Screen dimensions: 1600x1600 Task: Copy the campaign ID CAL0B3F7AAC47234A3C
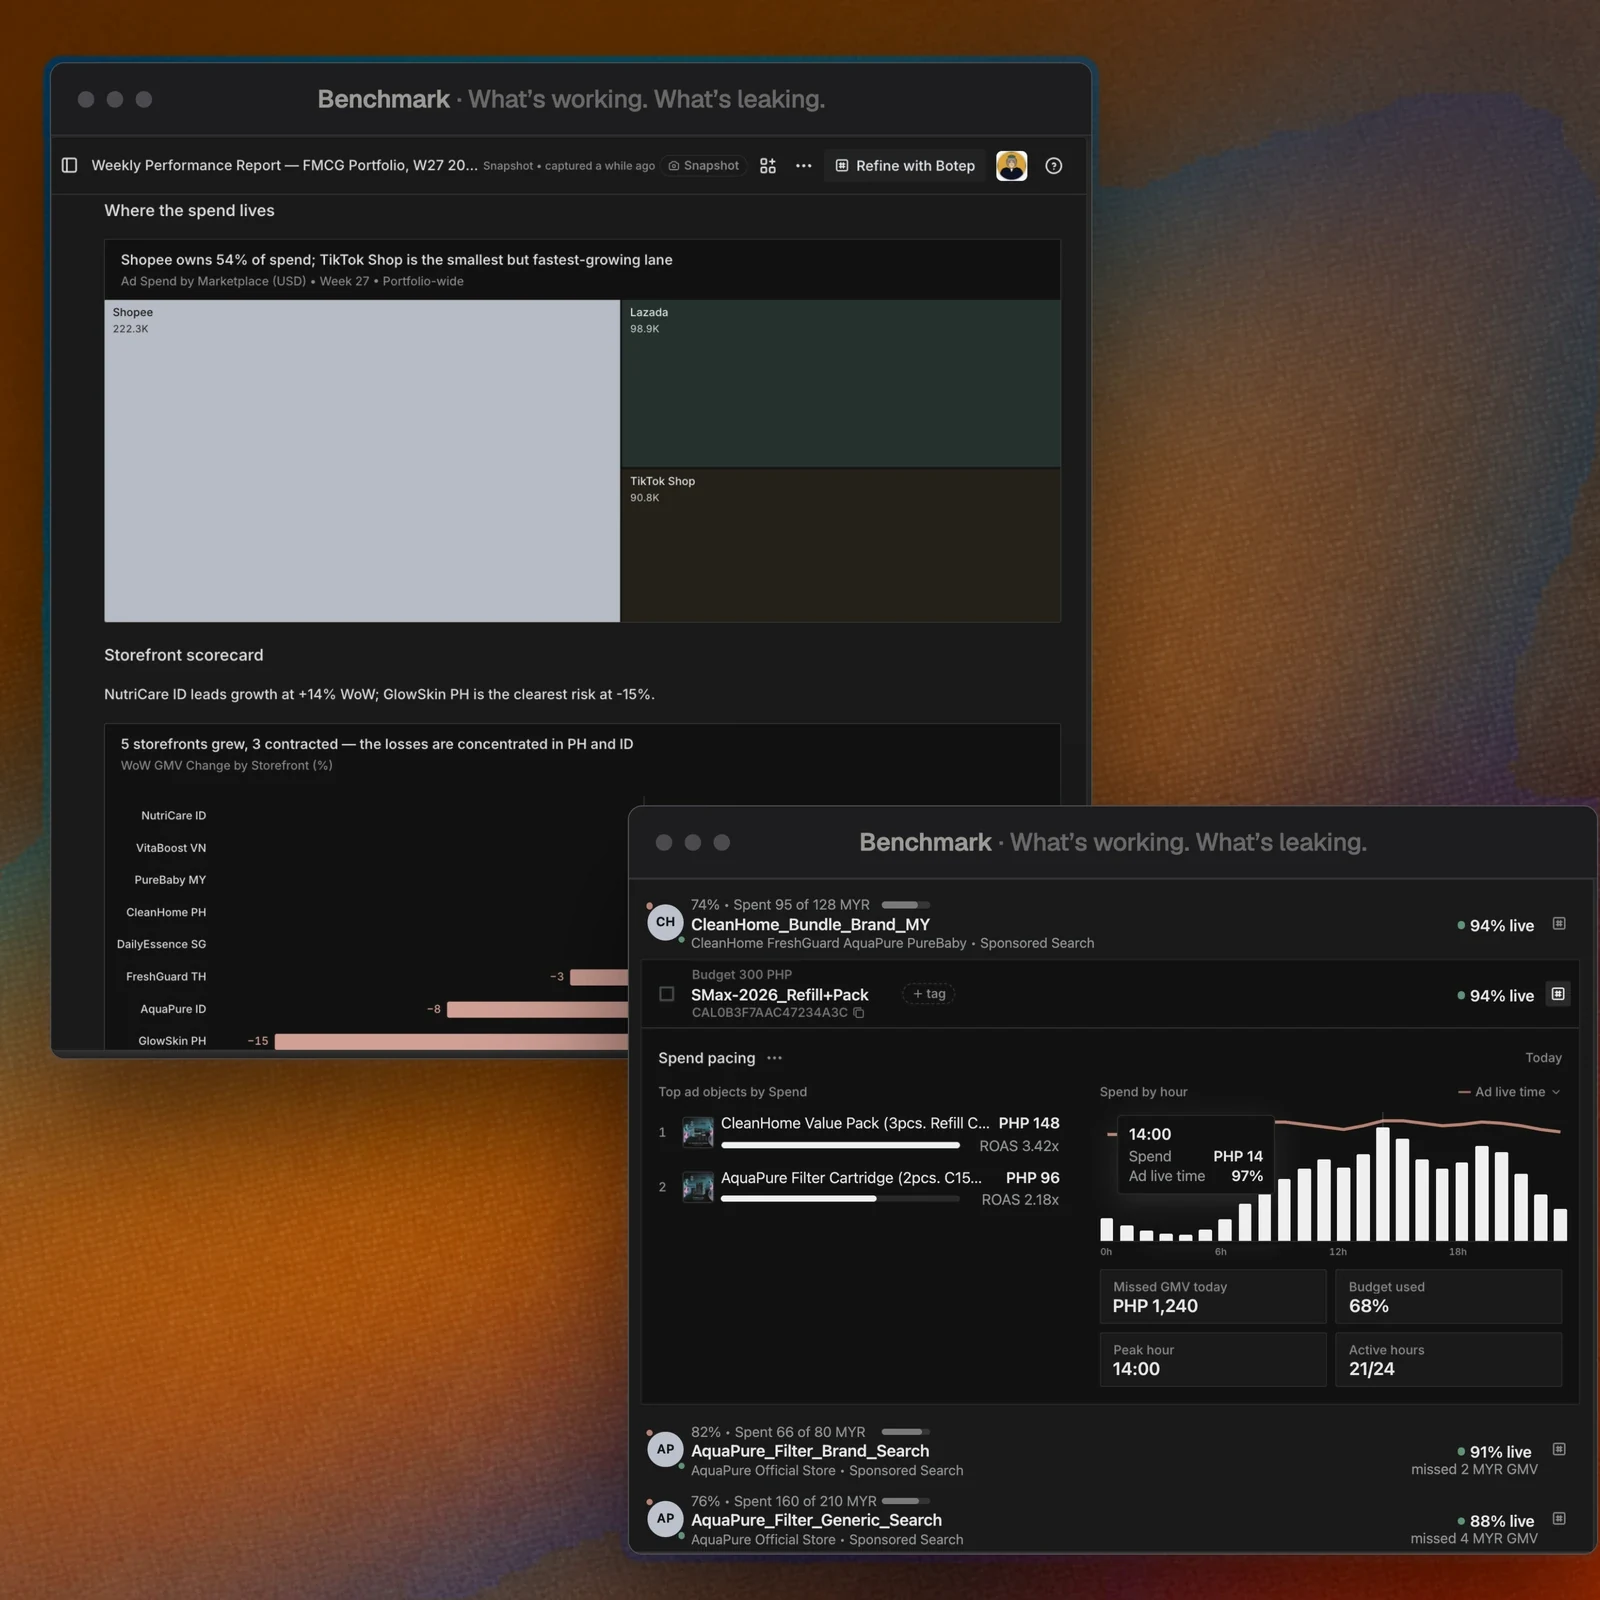(x=859, y=1013)
